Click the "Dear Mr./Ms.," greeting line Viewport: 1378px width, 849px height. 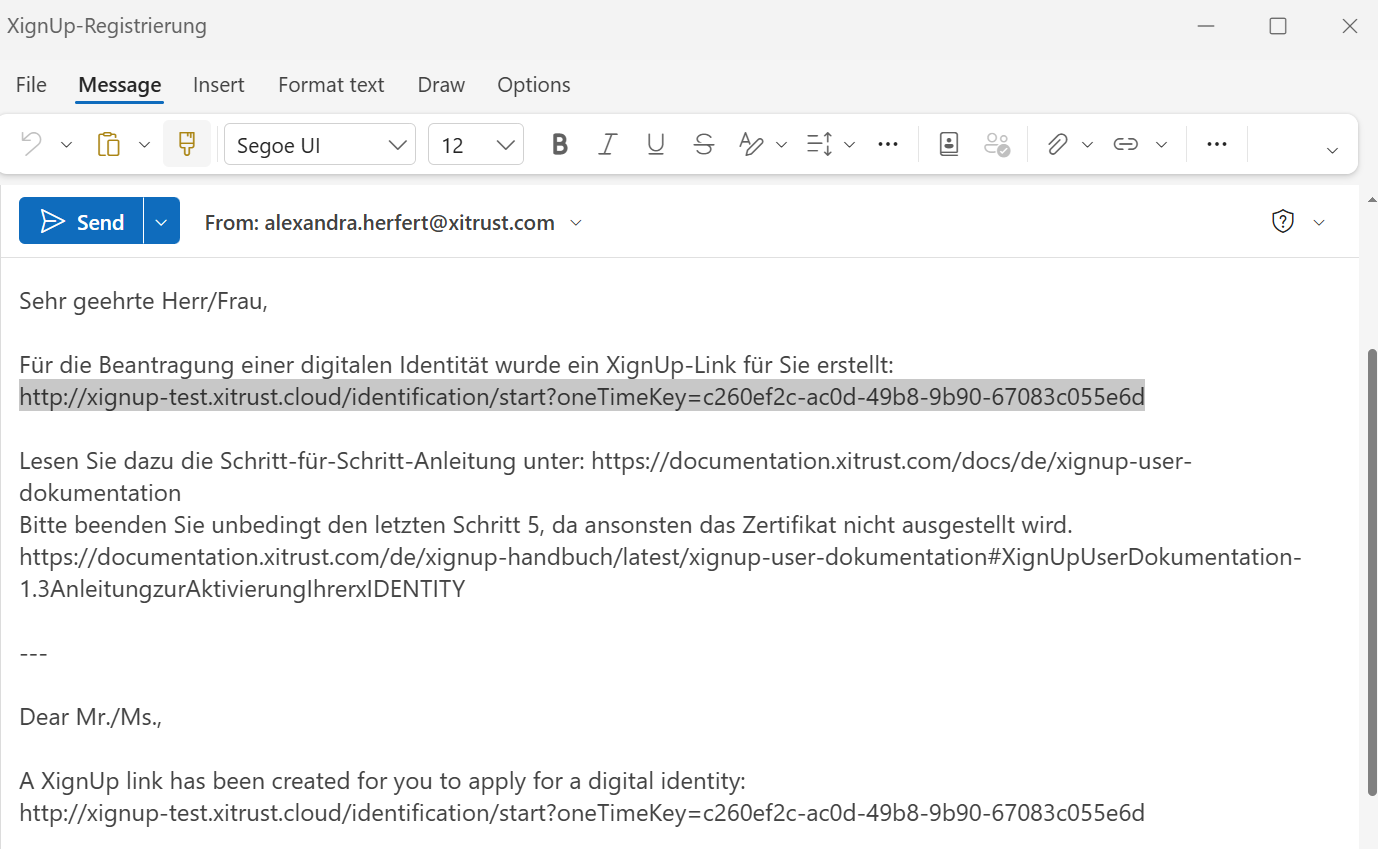pyautogui.click(x=90, y=717)
